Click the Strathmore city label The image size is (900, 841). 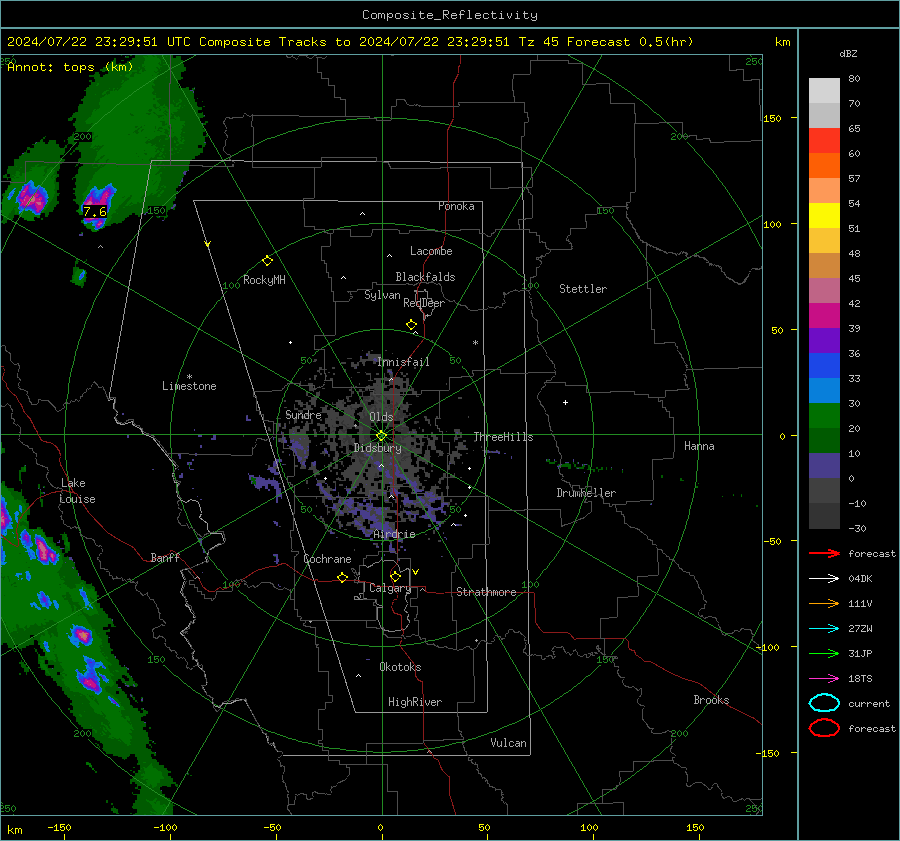tap(486, 592)
